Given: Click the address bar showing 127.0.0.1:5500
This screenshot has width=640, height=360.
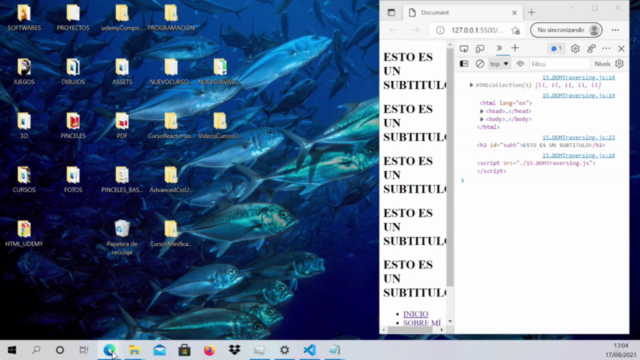Looking at the screenshot, I should pyautogui.click(x=476, y=30).
